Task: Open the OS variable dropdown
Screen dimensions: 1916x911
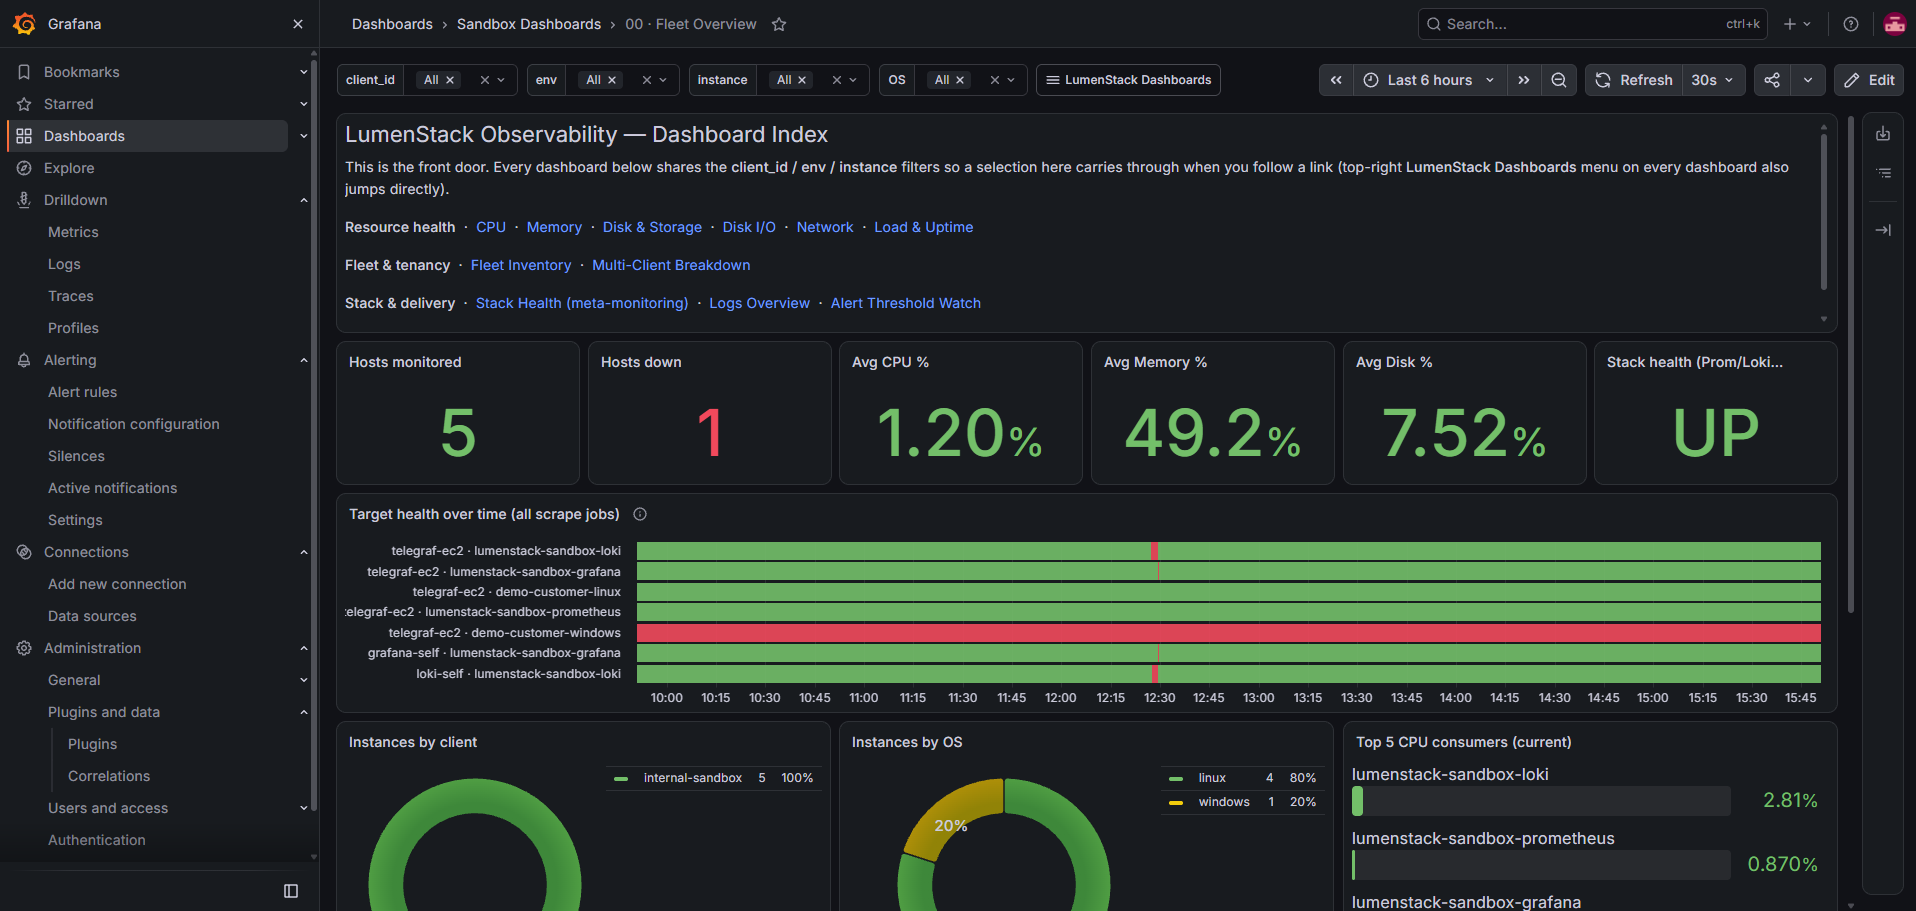Action: click(1011, 80)
